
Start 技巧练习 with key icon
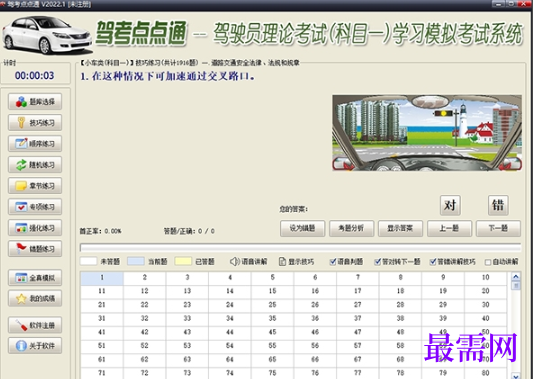pos(35,122)
